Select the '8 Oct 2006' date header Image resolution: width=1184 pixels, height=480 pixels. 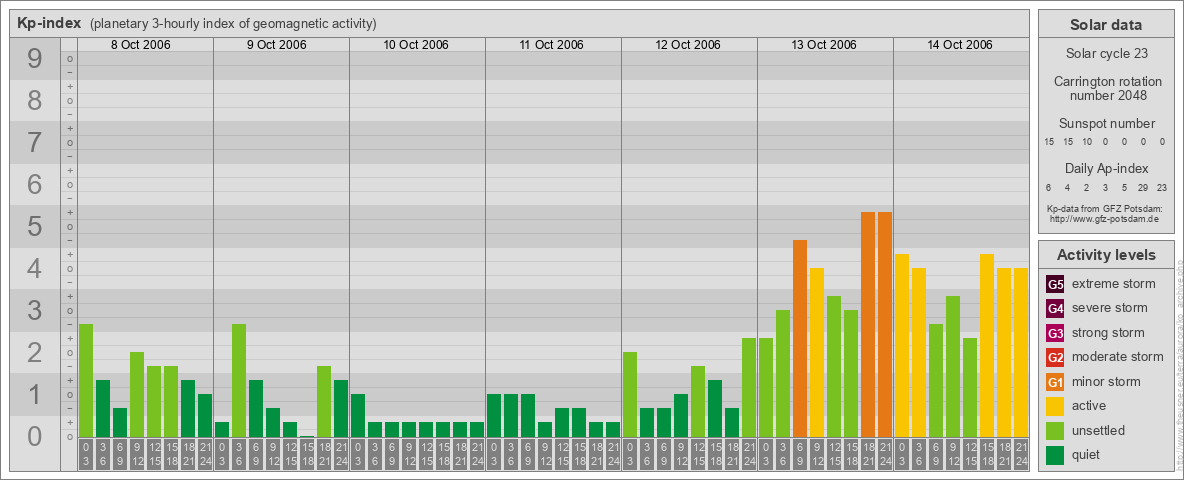tap(140, 45)
